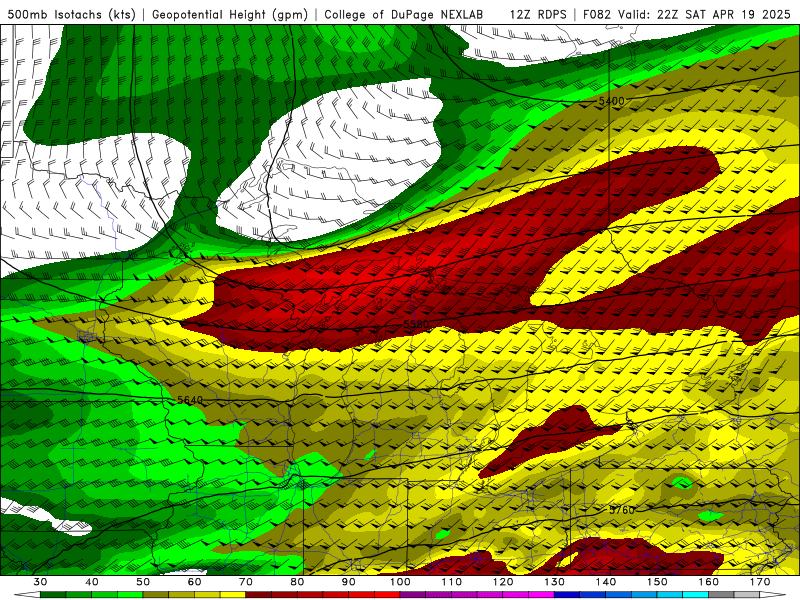The width and height of the screenshot is (800, 600).
Task: Click the 110 value on the color scale
Action: tap(452, 582)
